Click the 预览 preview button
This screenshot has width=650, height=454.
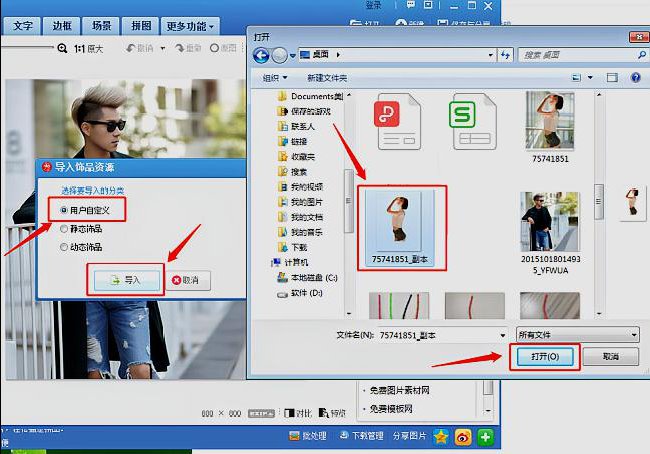(332, 413)
